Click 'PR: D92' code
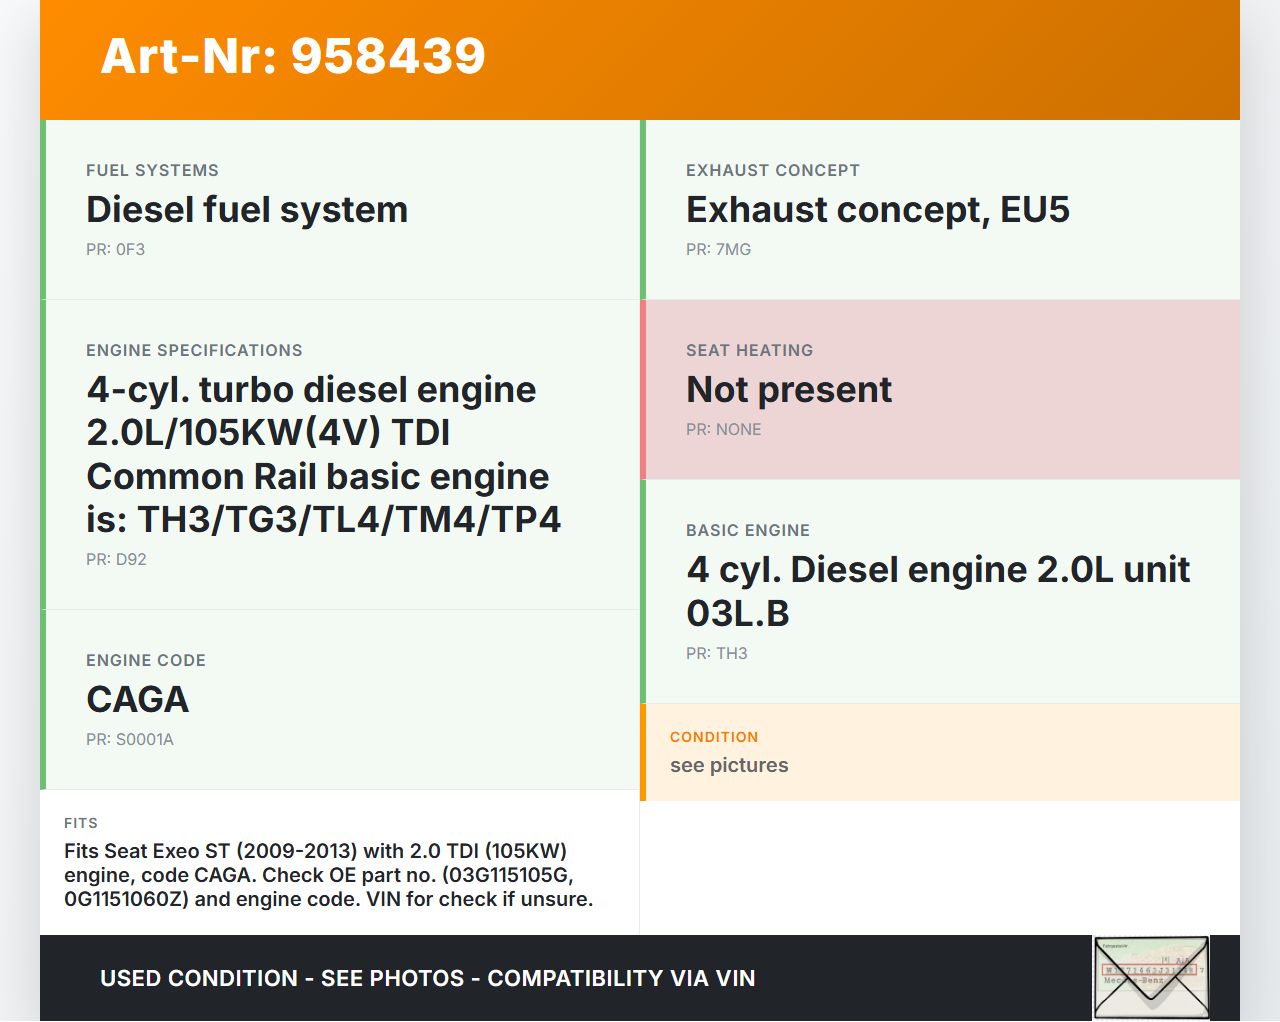 tap(116, 560)
